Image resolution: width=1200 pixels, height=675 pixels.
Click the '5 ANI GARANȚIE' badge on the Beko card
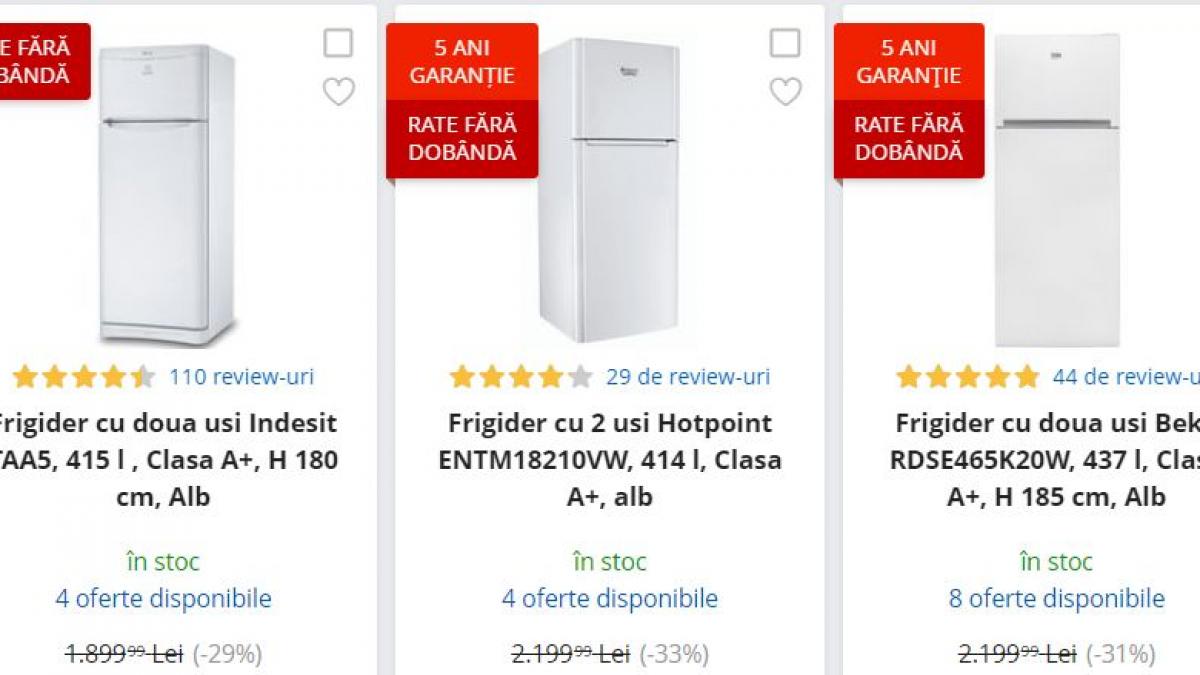click(x=907, y=62)
